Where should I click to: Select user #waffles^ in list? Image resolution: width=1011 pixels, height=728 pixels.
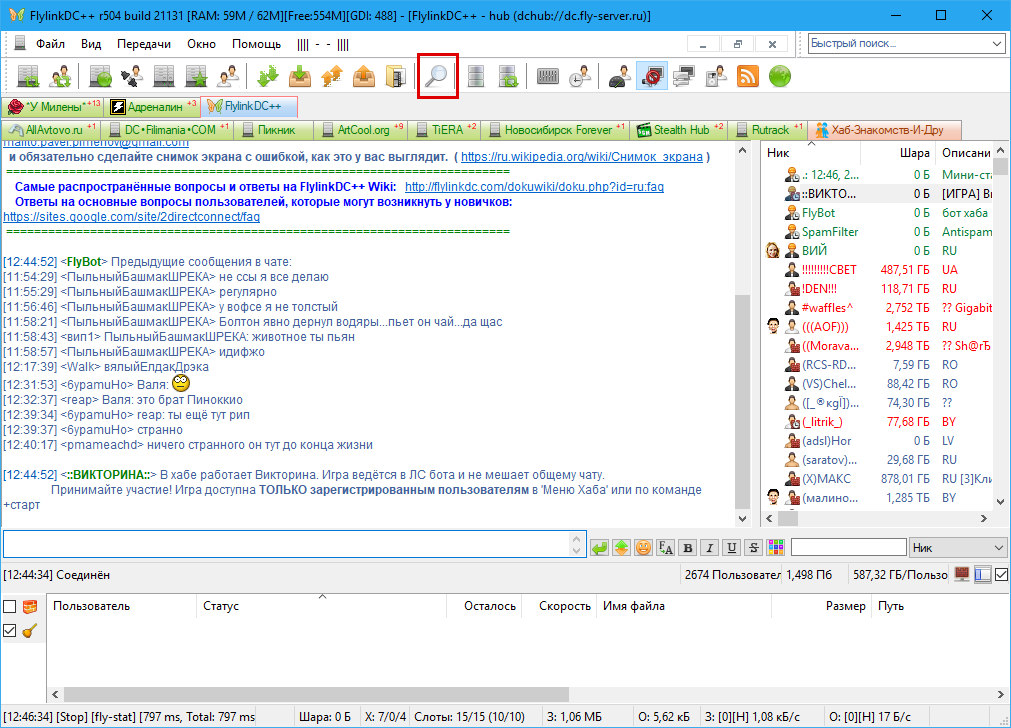coord(827,308)
